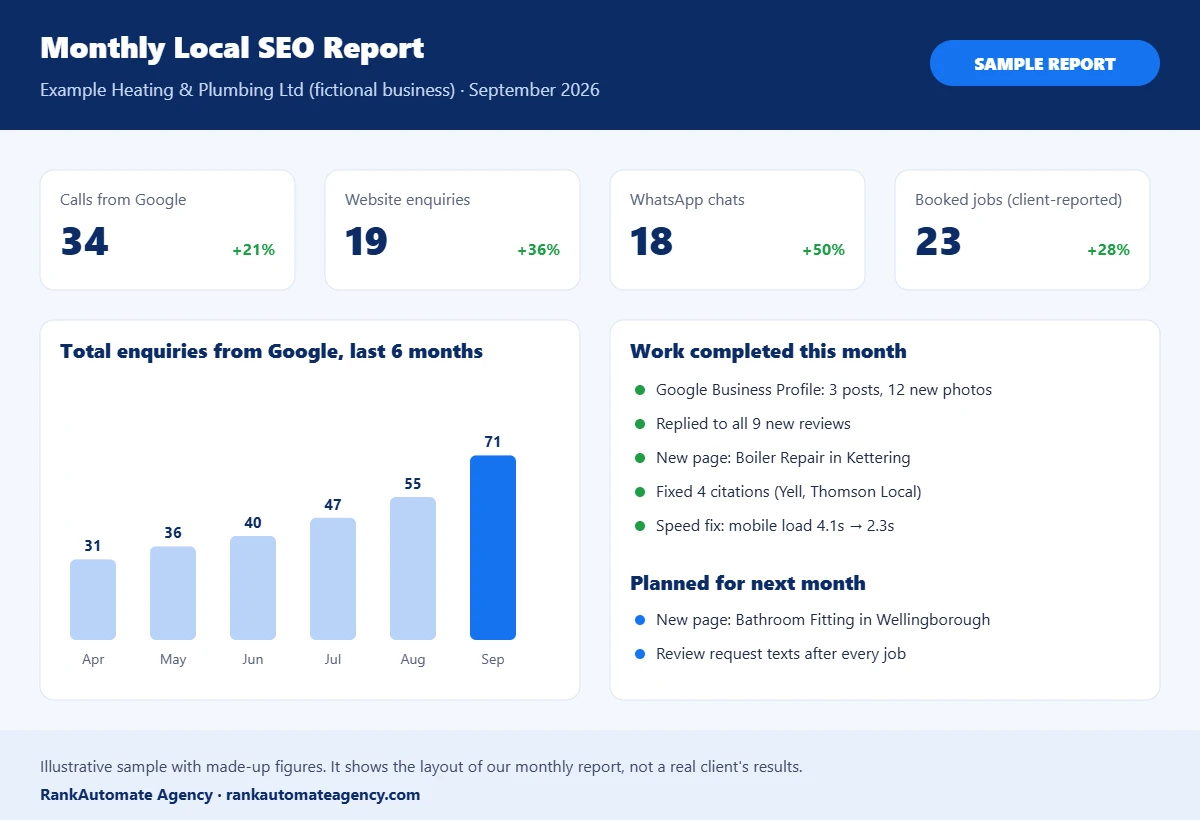
Task: Click the bar value label 47
Action: tap(333, 505)
